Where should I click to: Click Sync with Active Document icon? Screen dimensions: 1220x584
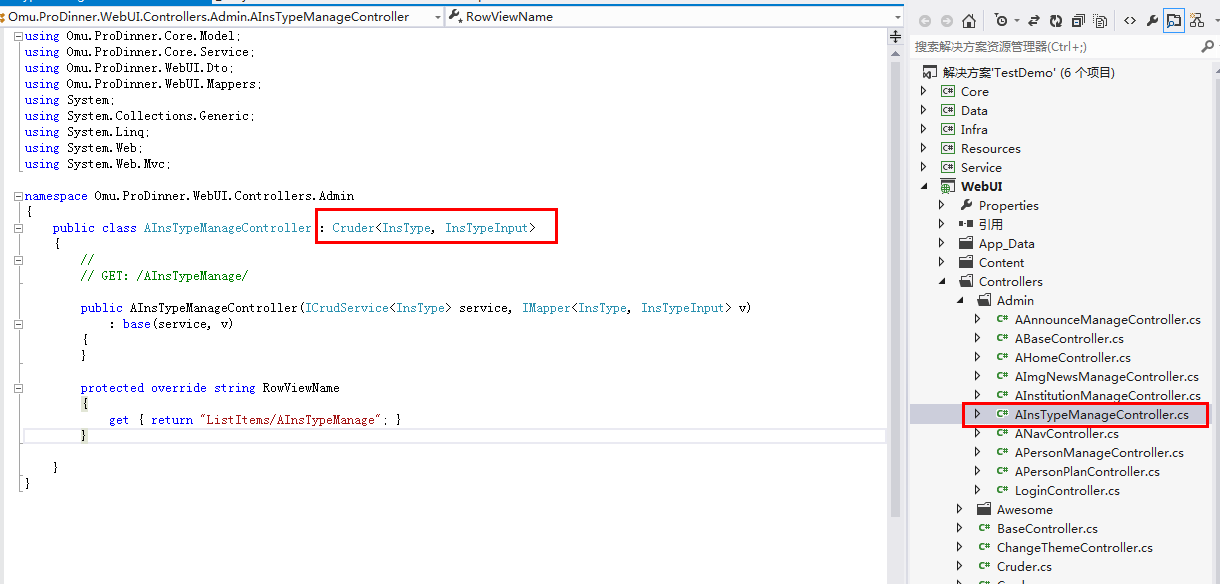tap(1033, 20)
